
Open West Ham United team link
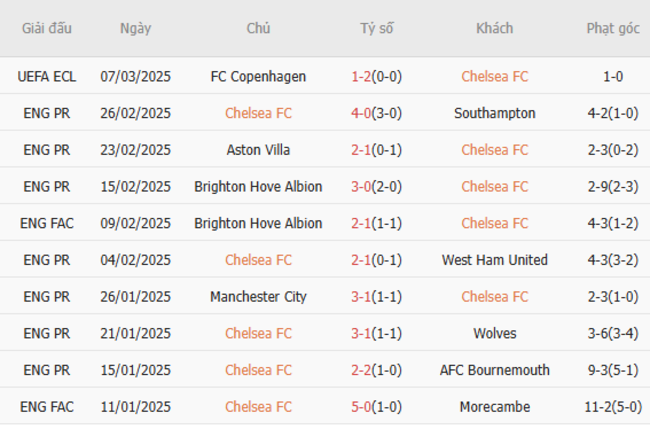pyautogui.click(x=495, y=260)
